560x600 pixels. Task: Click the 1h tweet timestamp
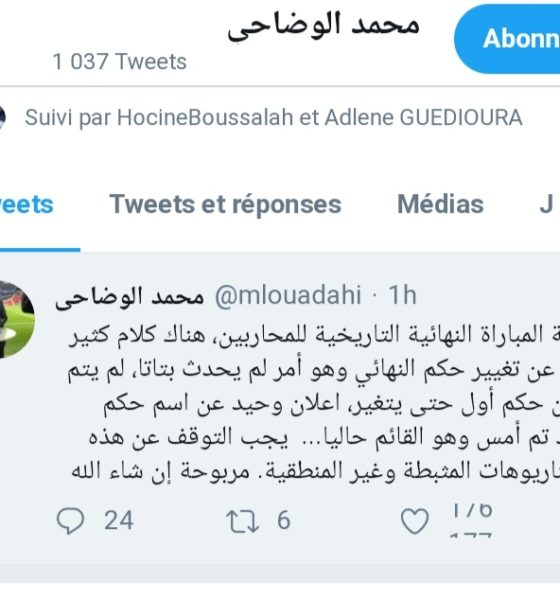[x=402, y=295]
